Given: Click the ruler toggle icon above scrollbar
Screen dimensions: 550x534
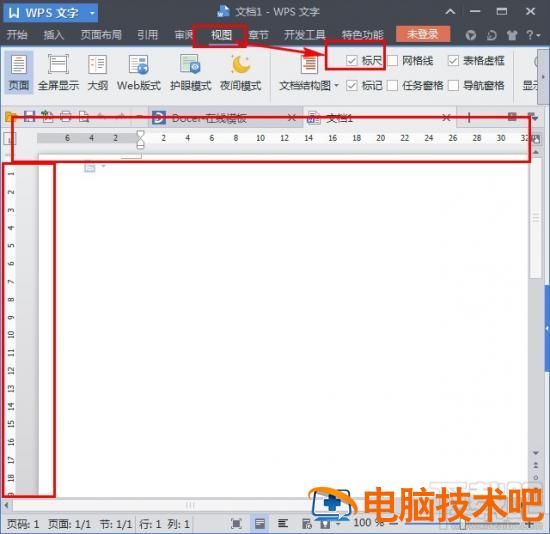Looking at the screenshot, I should (x=536, y=139).
